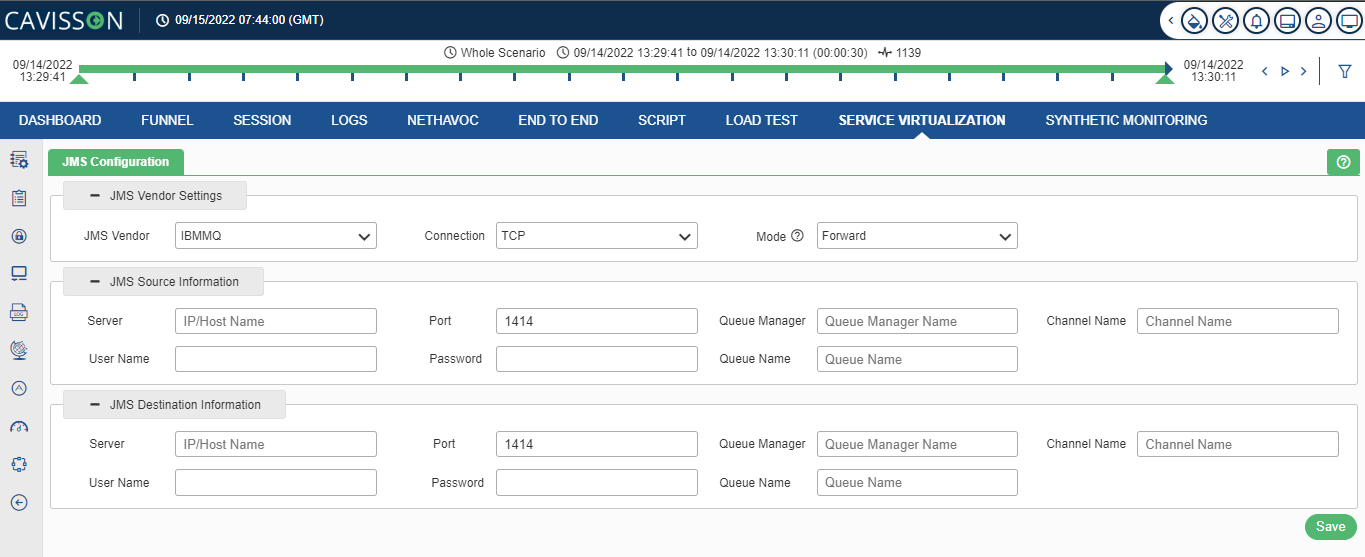This screenshot has width=1365, height=557.
Task: Open the NETHAVOC menu
Action: (443, 120)
